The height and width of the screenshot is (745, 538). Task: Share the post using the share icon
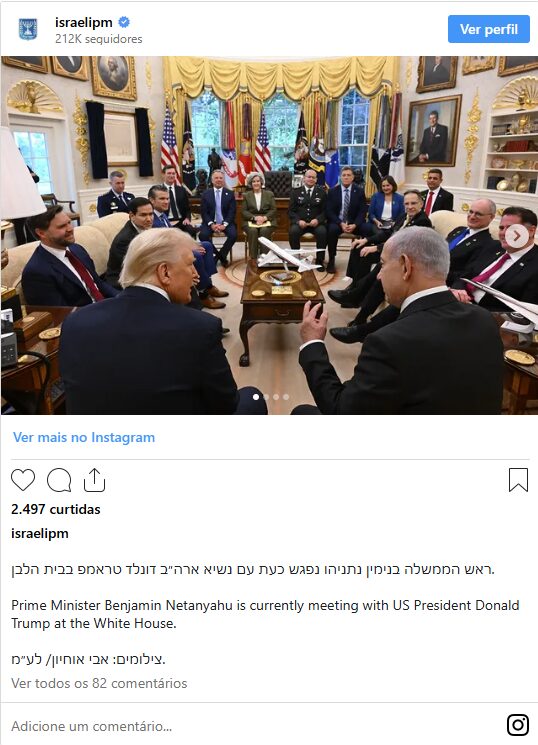coord(94,479)
